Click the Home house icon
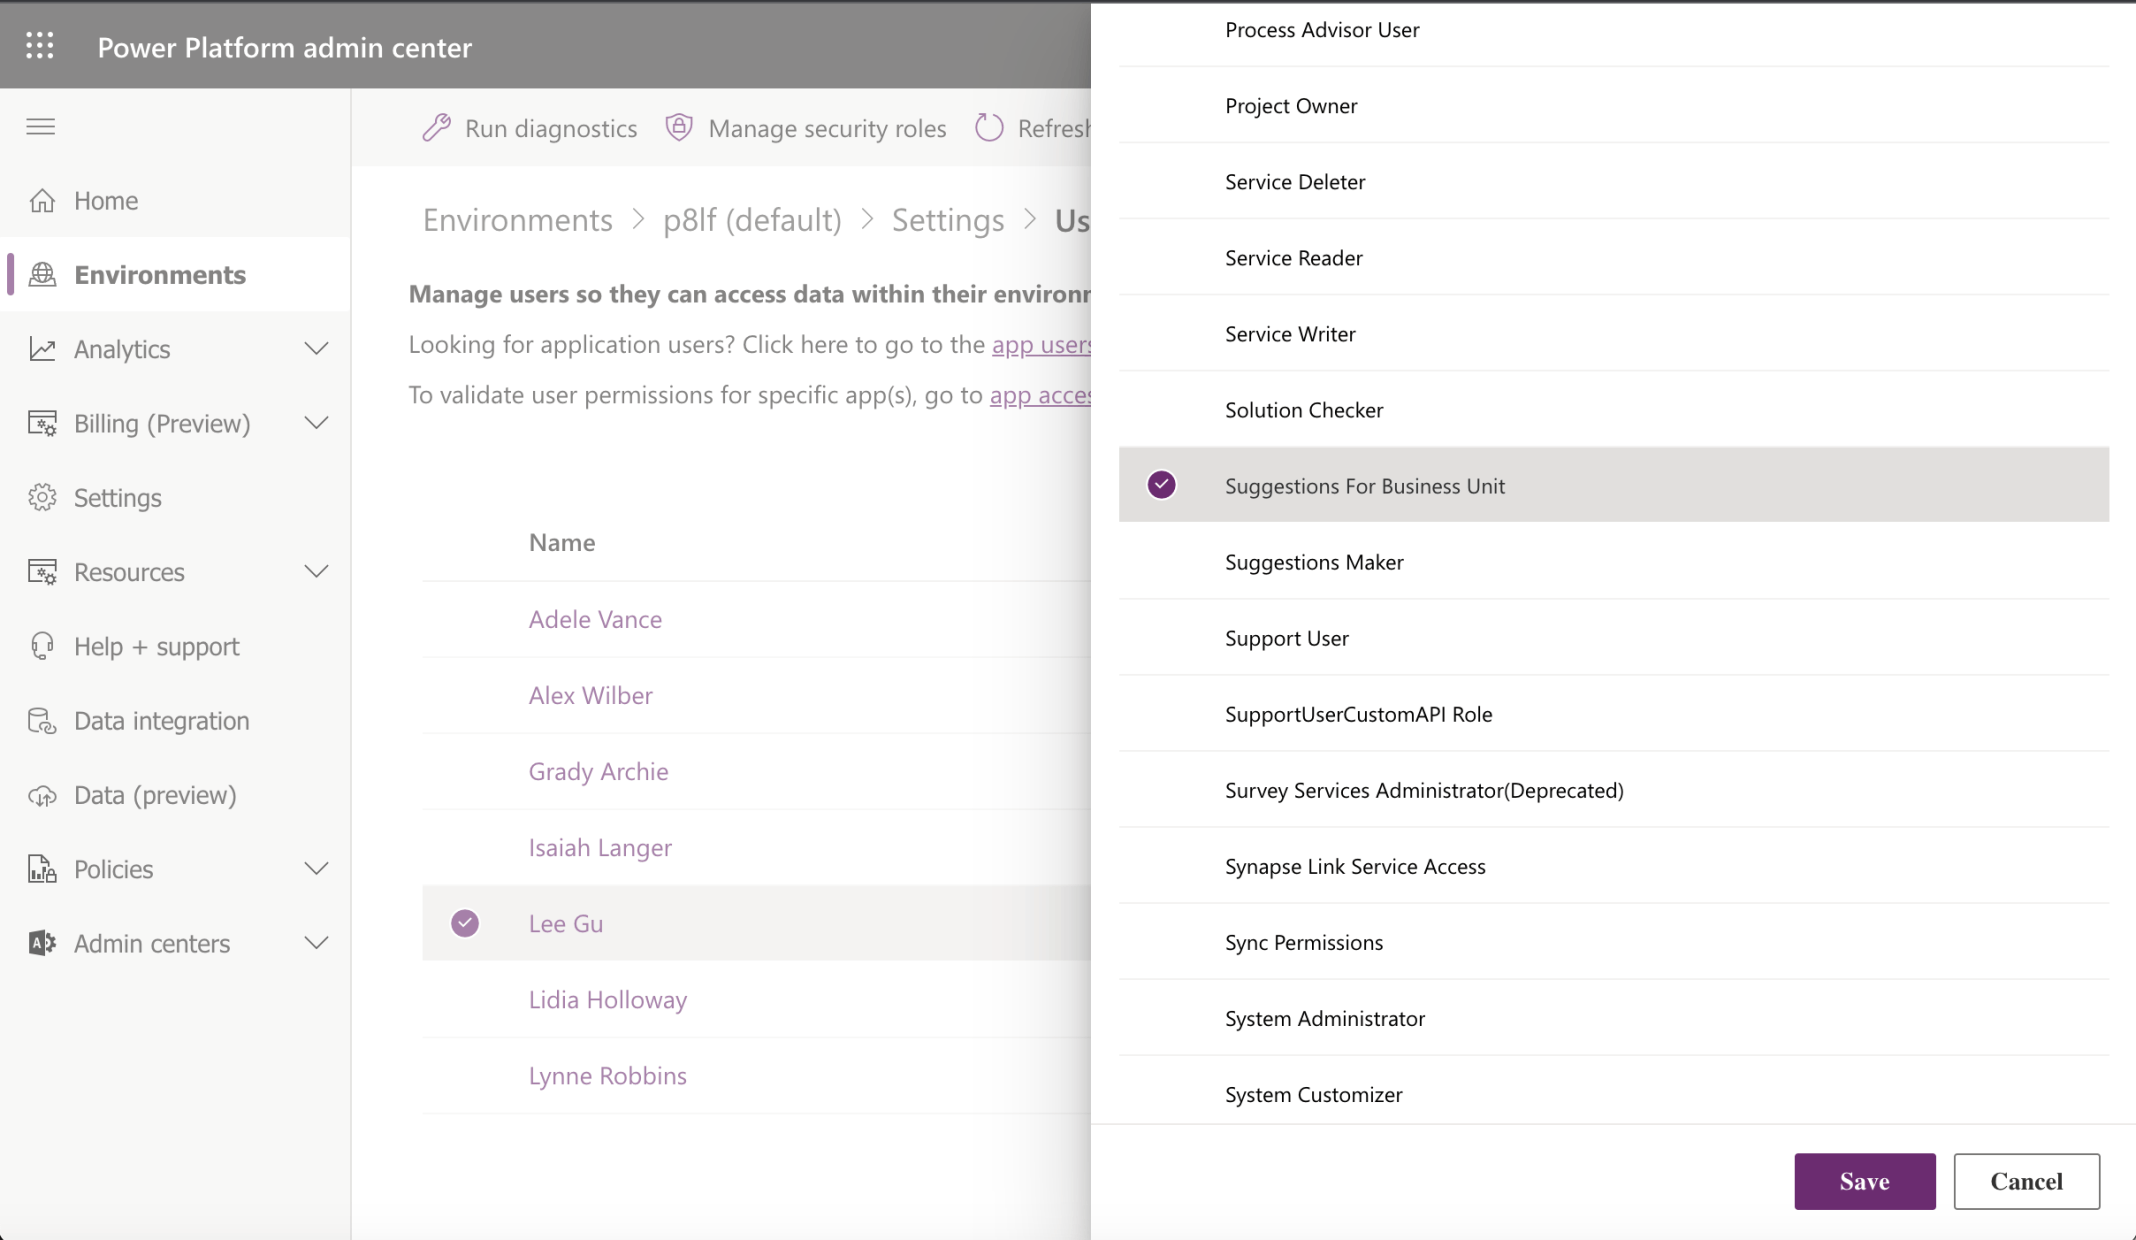The width and height of the screenshot is (2136, 1240). 42,201
